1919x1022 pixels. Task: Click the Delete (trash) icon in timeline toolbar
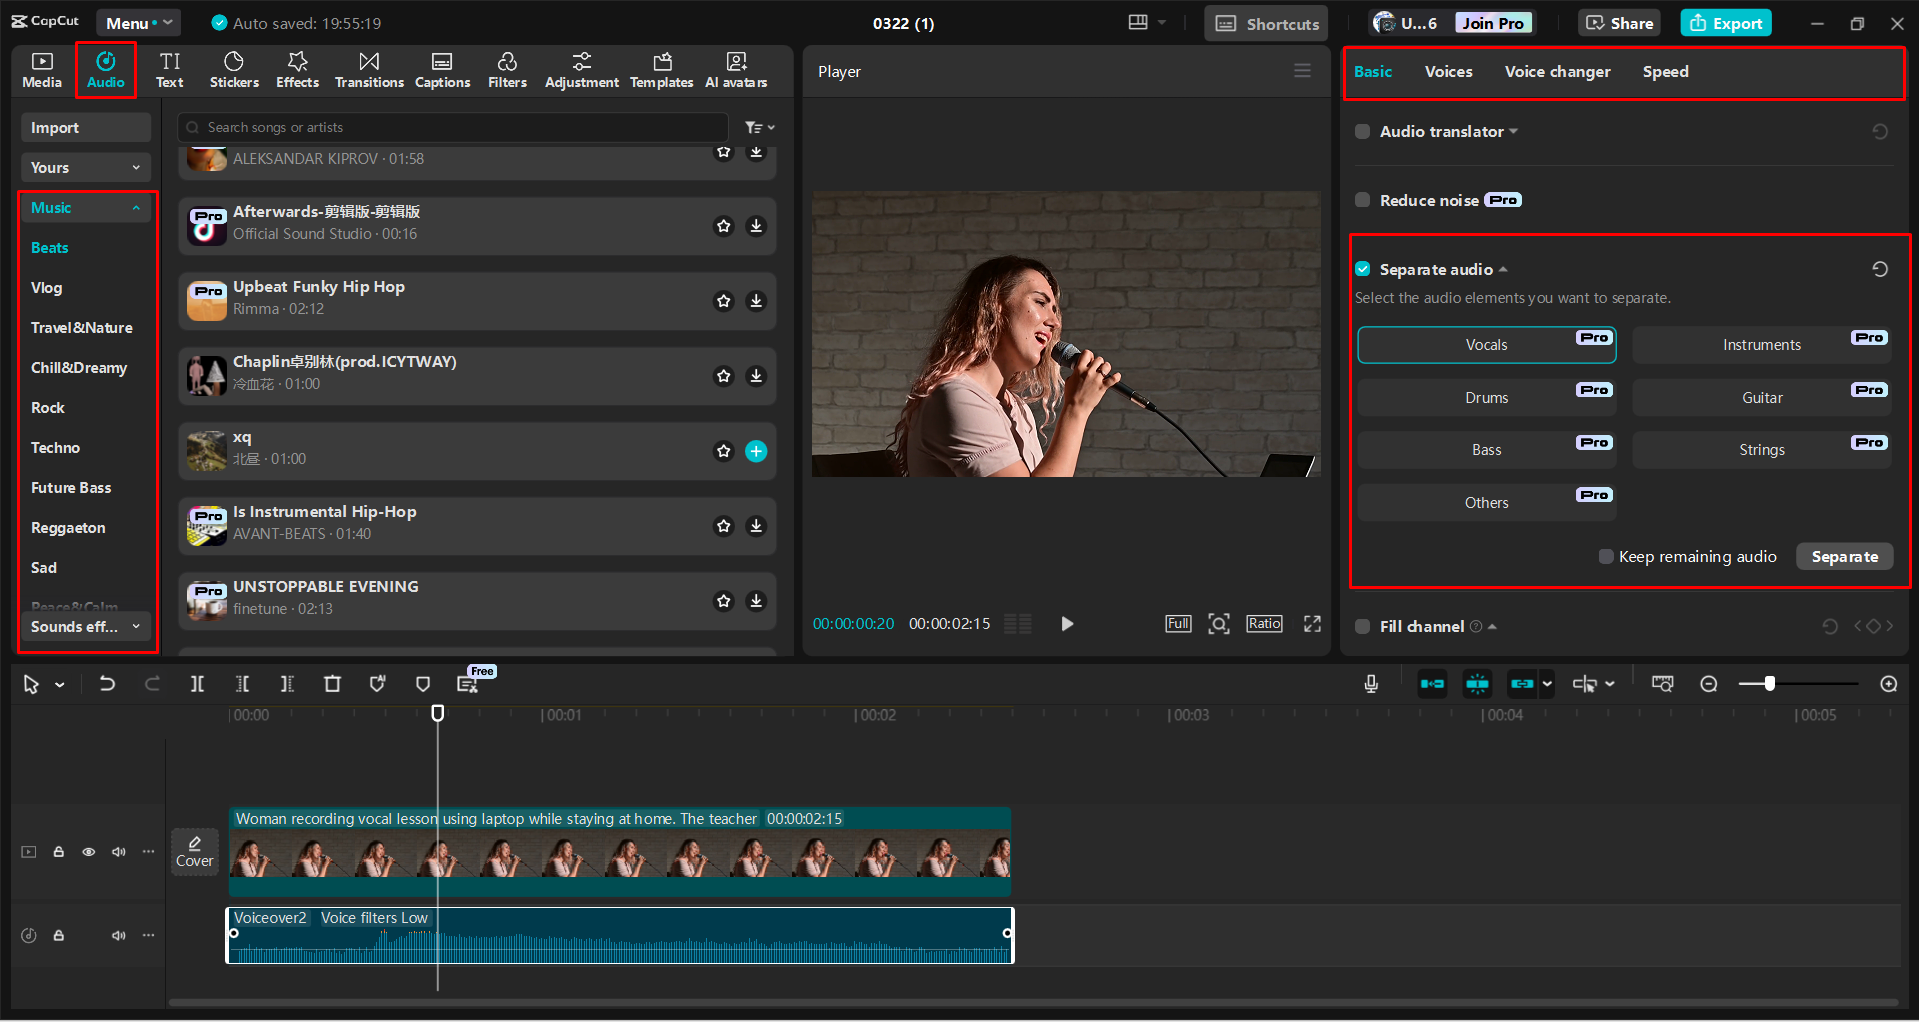pos(333,684)
